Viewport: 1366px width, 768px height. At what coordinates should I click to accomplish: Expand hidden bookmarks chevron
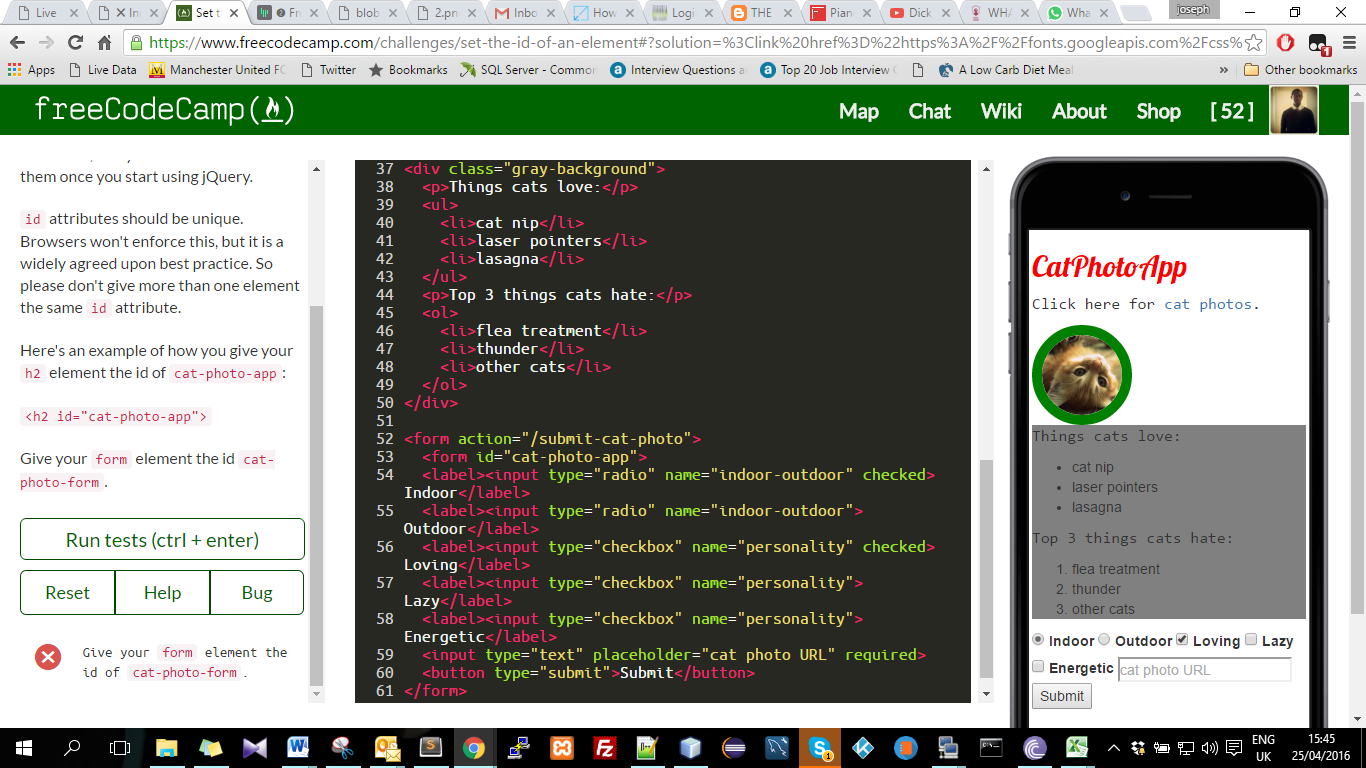1224,70
